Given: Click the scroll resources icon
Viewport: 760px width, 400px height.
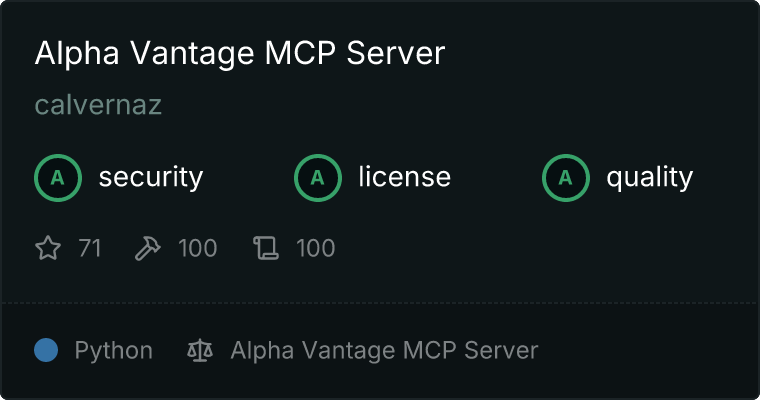Looking at the screenshot, I should click(x=266, y=248).
